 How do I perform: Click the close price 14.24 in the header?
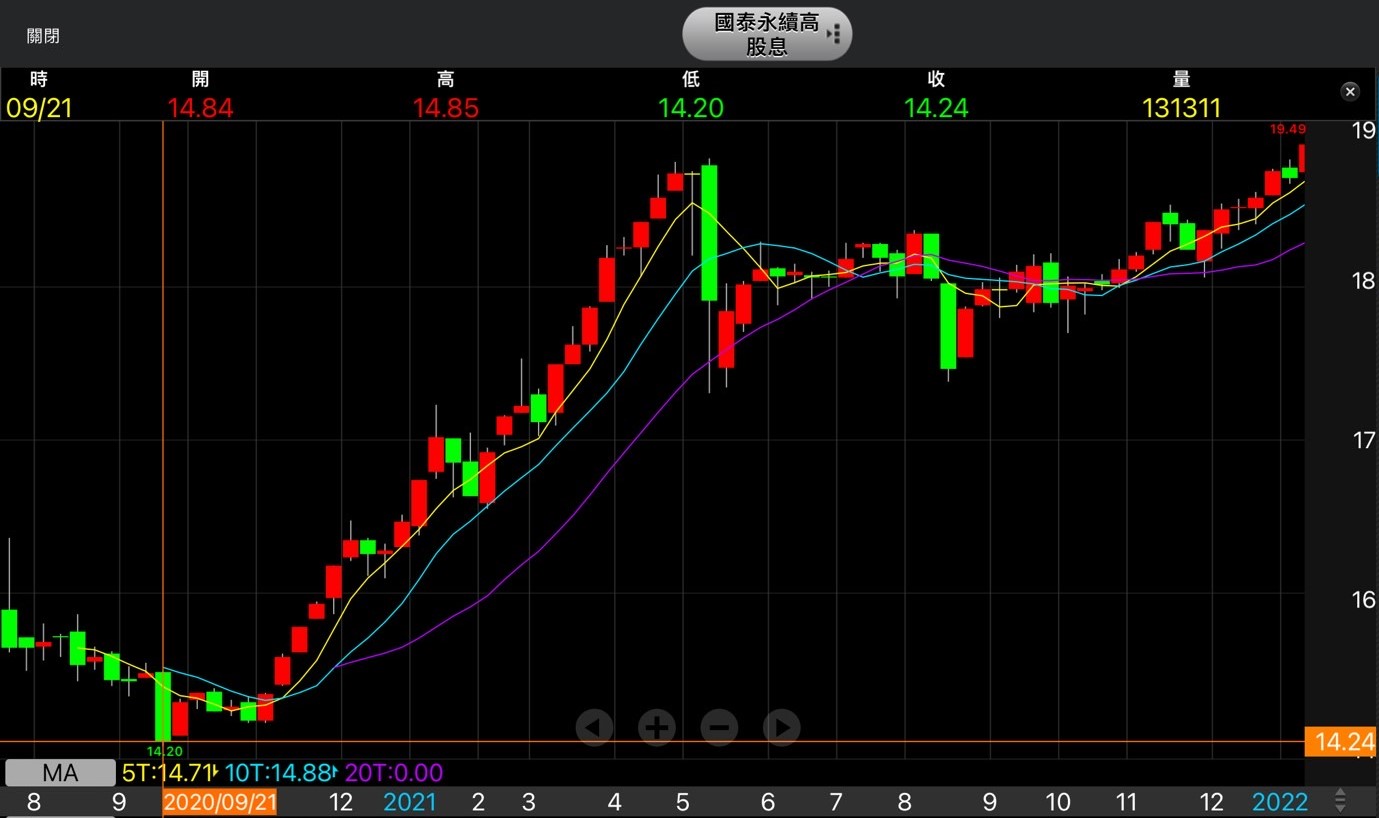point(936,108)
